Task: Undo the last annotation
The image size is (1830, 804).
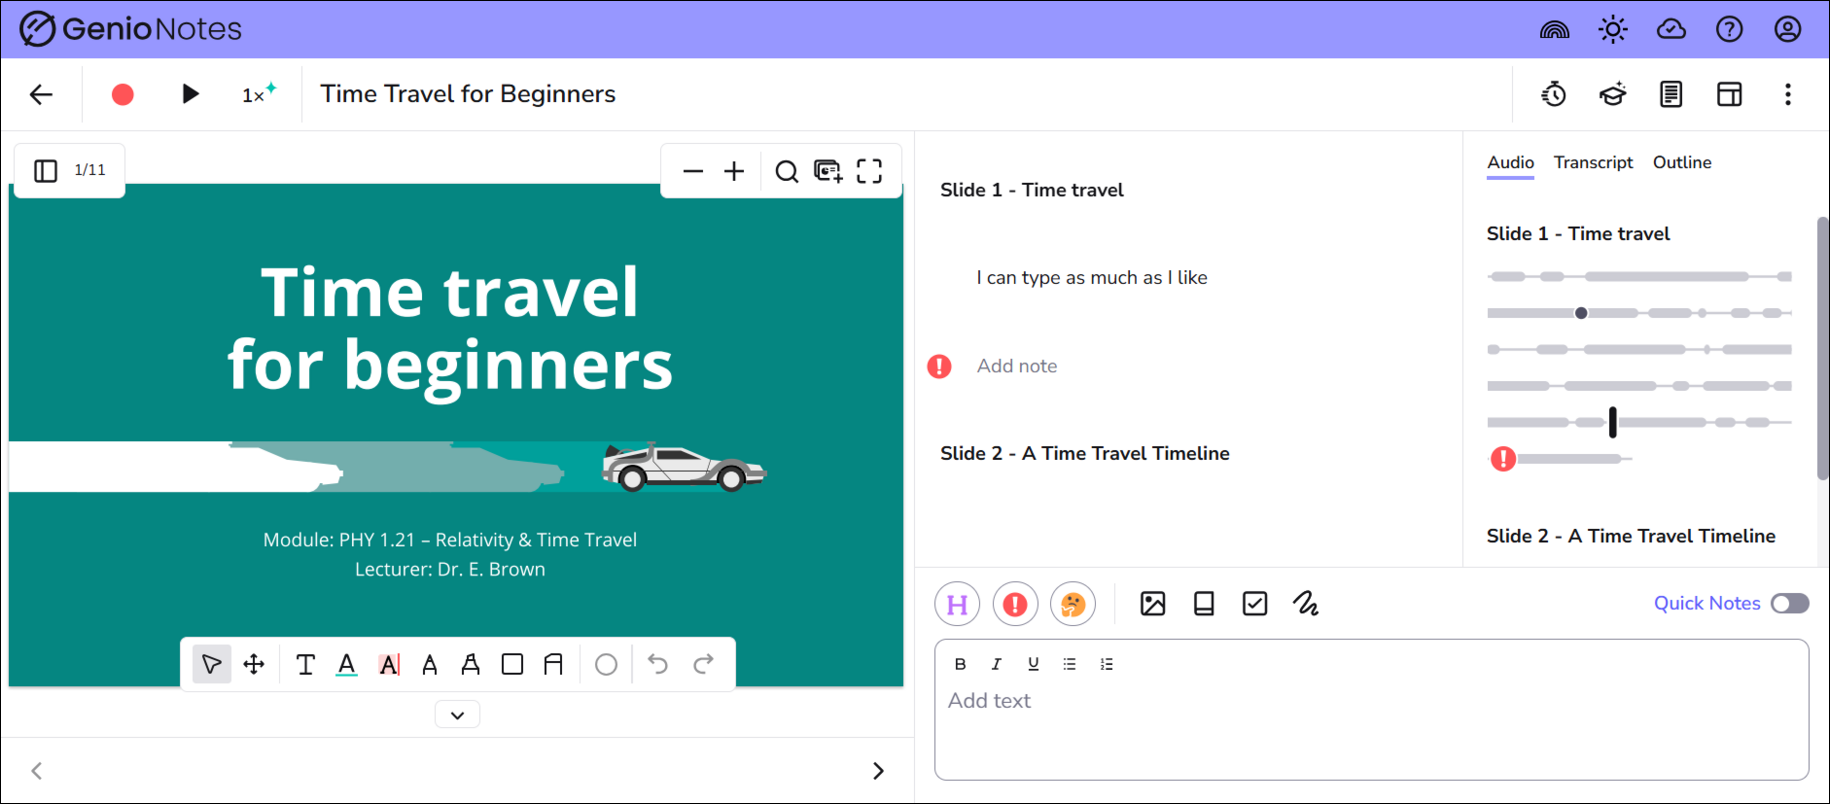Action: pos(657,664)
